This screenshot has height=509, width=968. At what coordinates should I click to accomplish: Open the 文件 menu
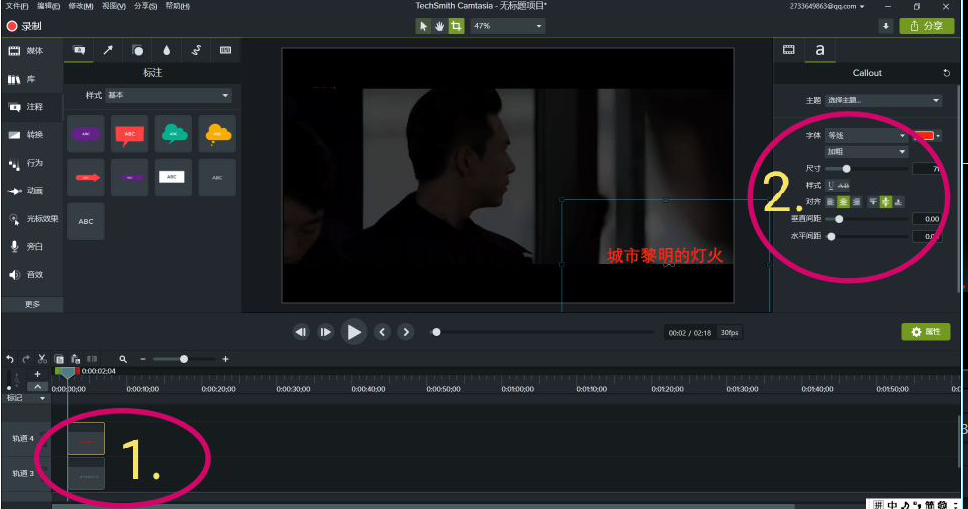pyautogui.click(x=16, y=6)
